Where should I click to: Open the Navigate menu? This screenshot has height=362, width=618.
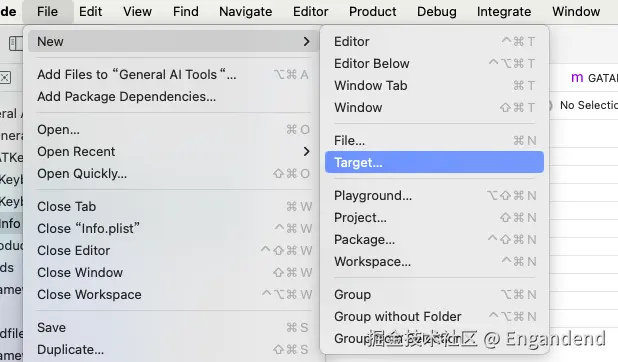click(x=246, y=11)
